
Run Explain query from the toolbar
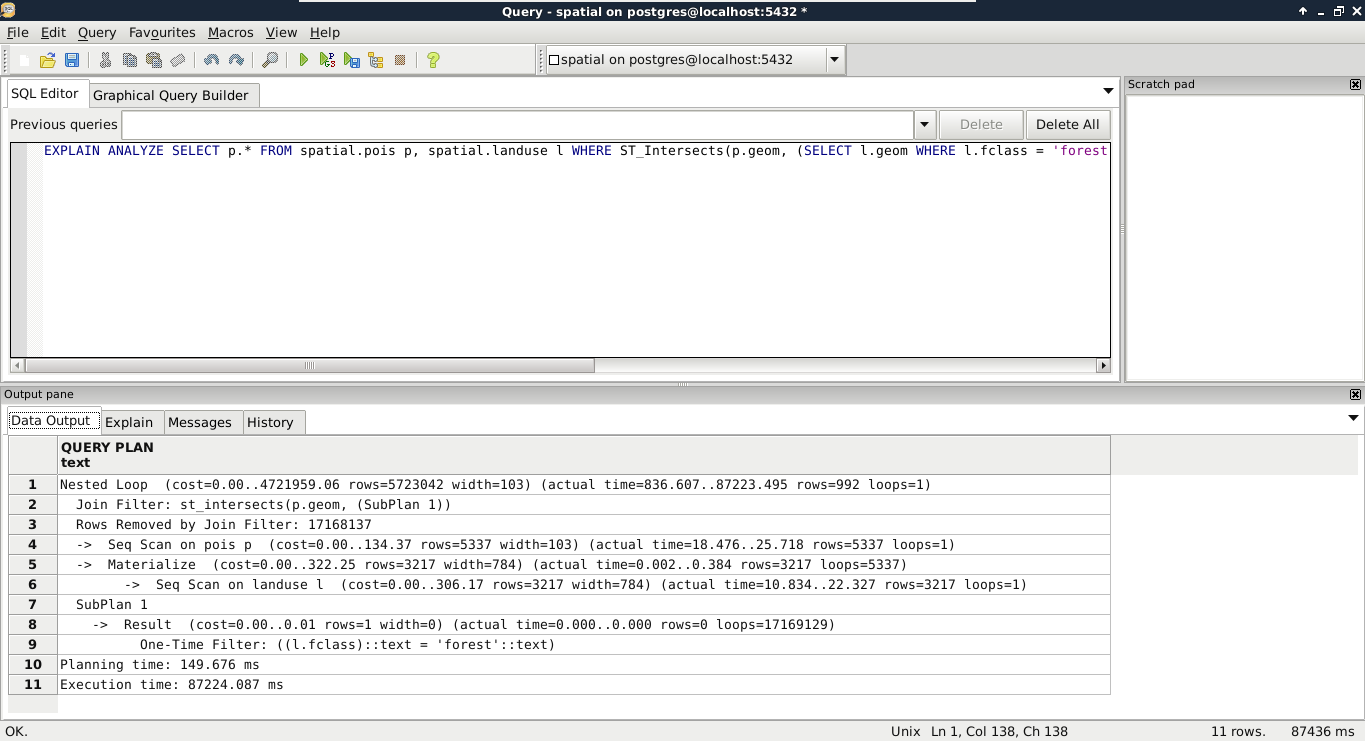click(376, 60)
